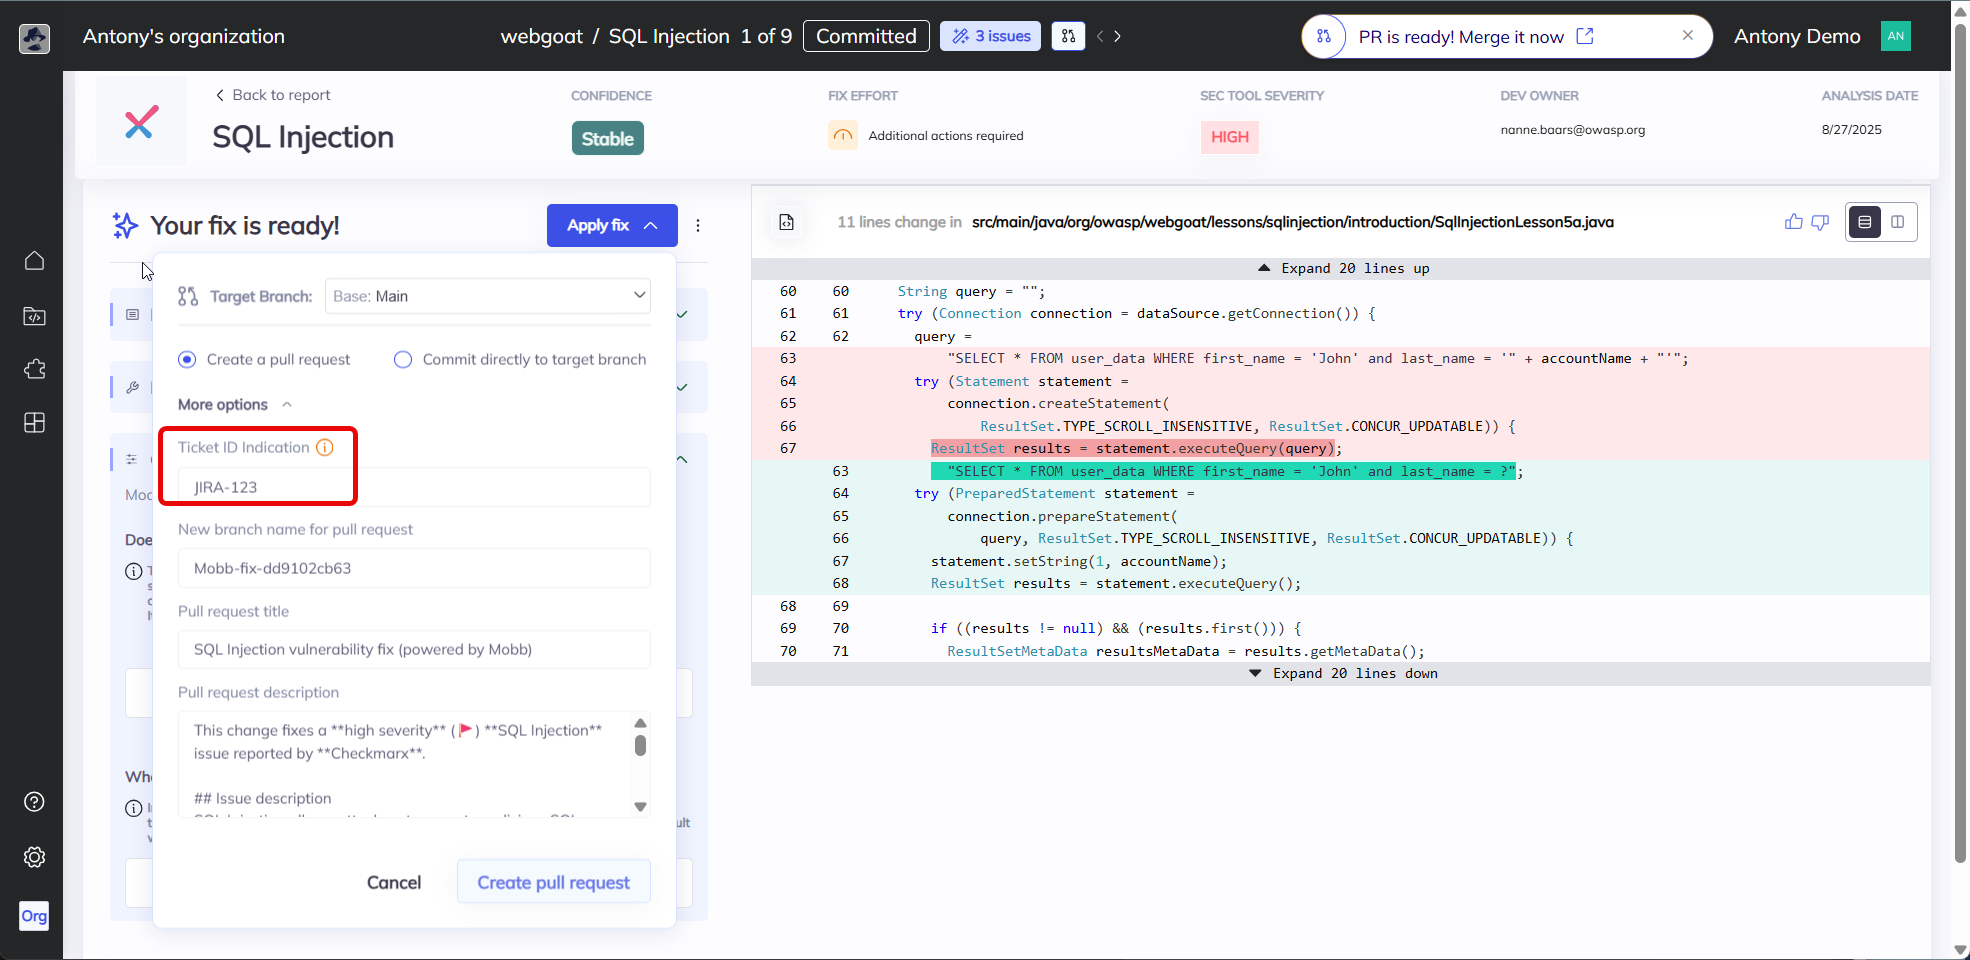Open the integrations puzzle icon
Viewport: 1970px width, 960px height.
coord(34,369)
